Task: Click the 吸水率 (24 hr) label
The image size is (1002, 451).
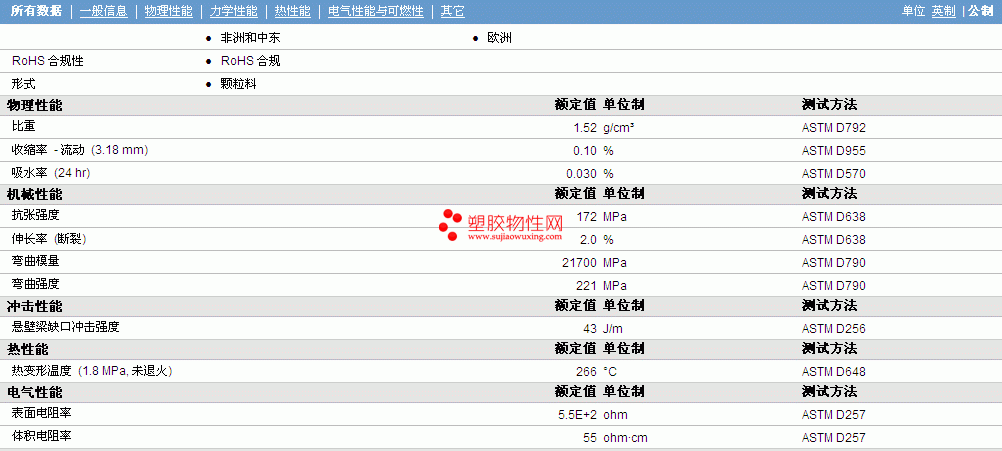Action: pyautogui.click(x=50, y=173)
